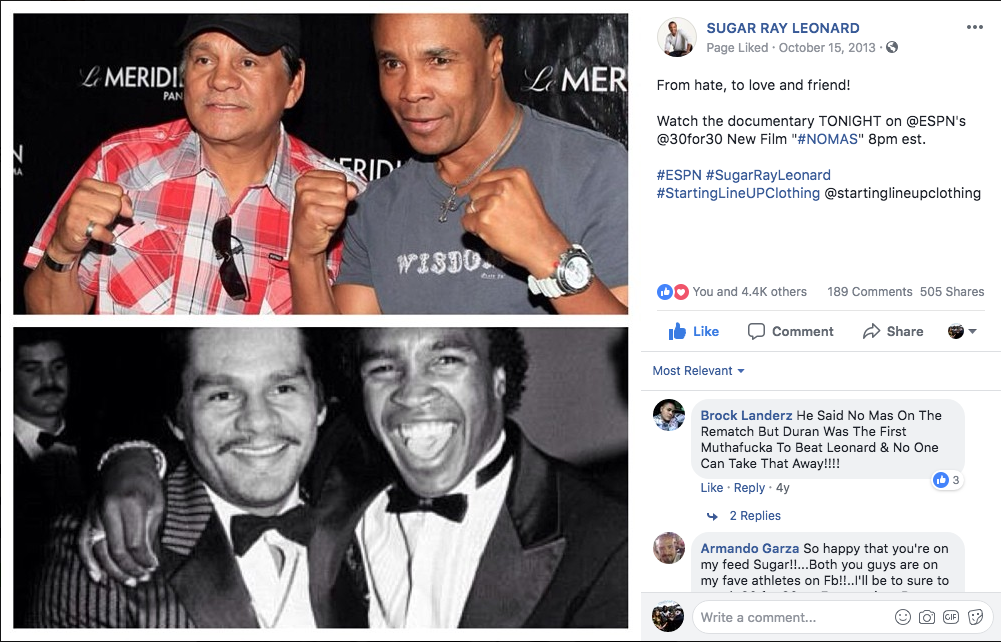The width and height of the screenshot is (1001, 642).
Task: Open SUGAR RAY LEONARD's page
Action: 783,28
